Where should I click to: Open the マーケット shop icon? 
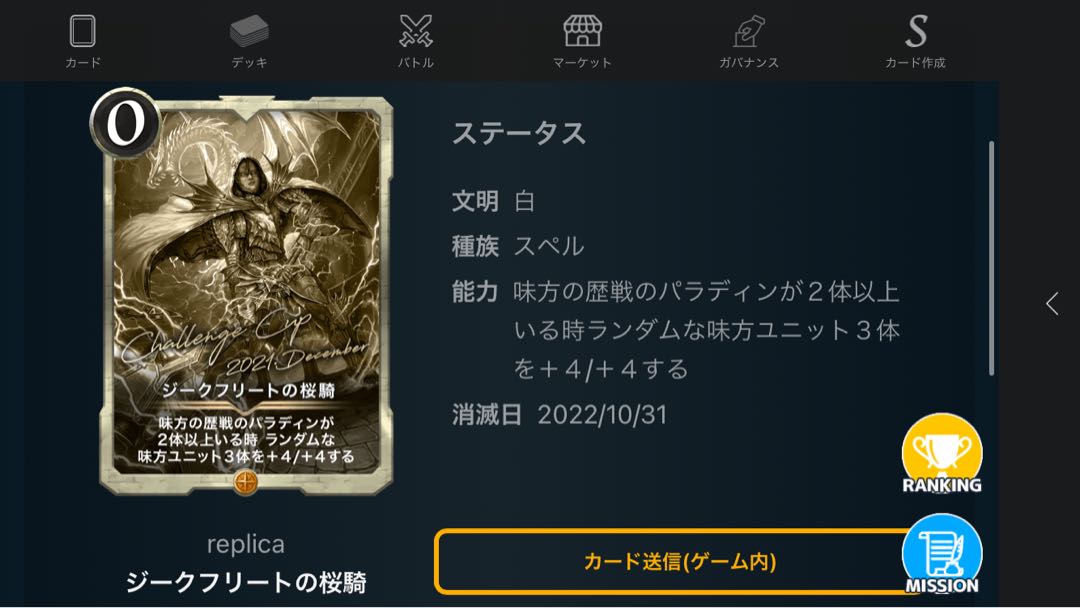[582, 31]
